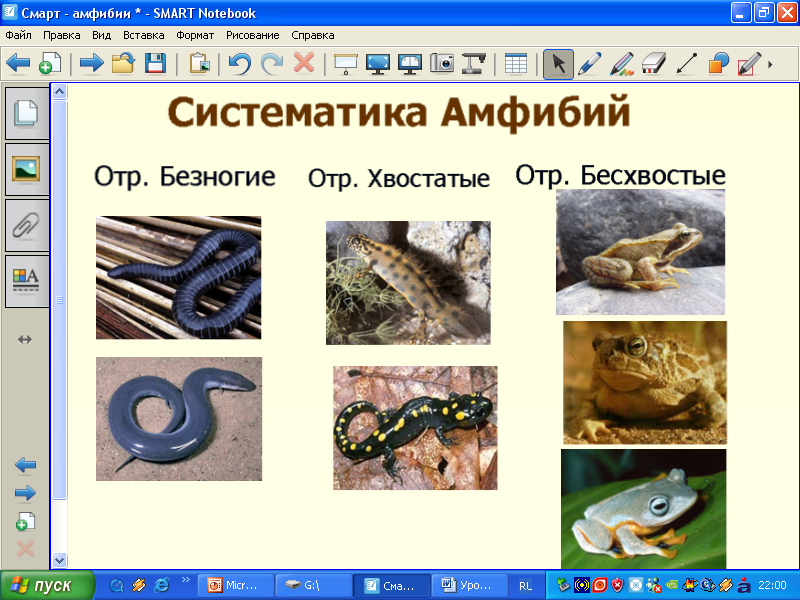Open screen capture camera tool
Screen dimensions: 800x600
(x=442, y=64)
